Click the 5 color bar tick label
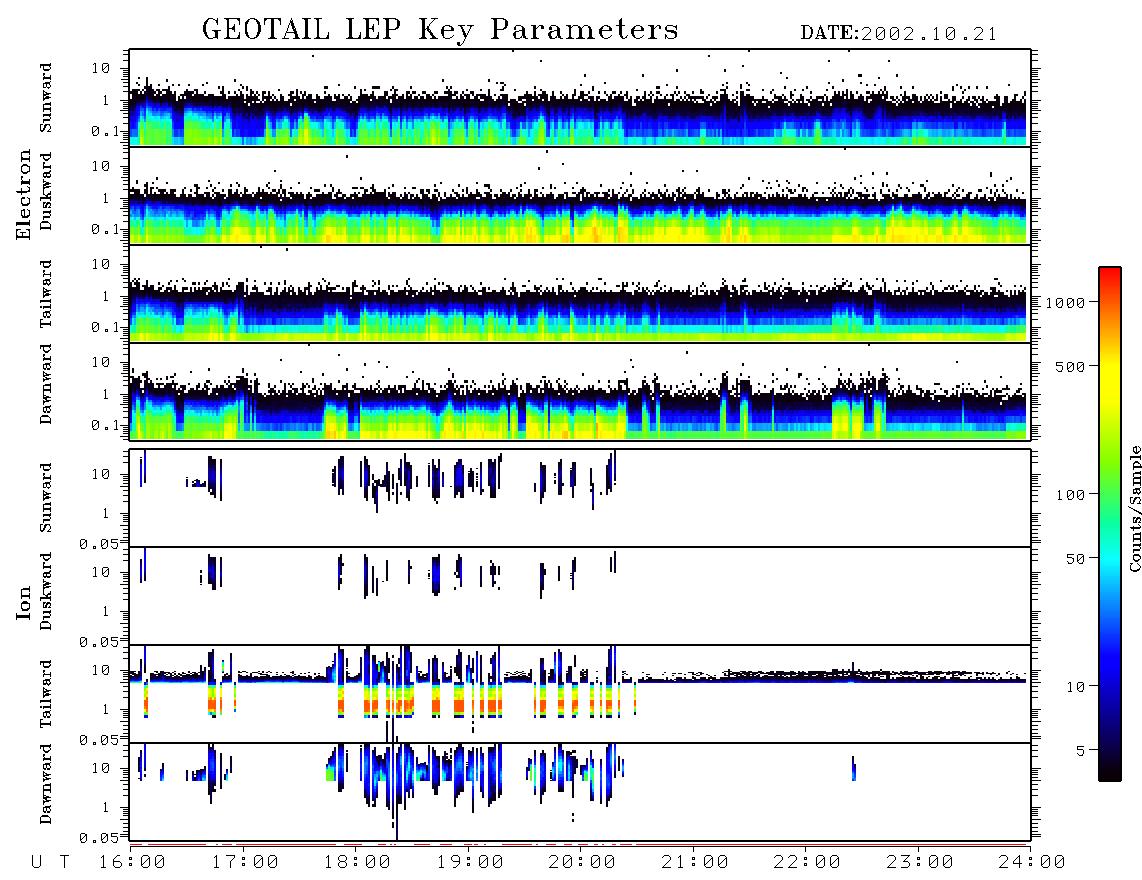This screenshot has height=880, width=1142. pyautogui.click(x=1081, y=751)
